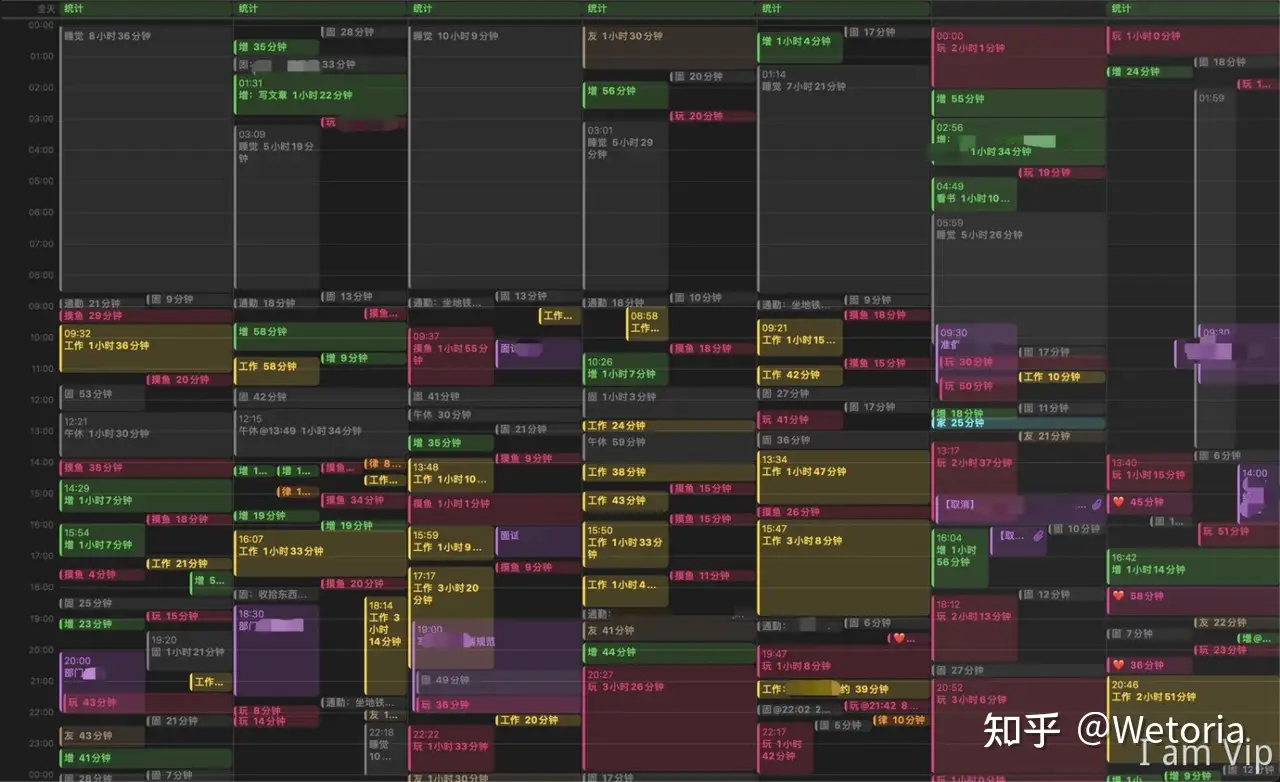This screenshot has height=782, width=1280.
Task: Click the orange 律 10分钟 entry
Action: tap(903, 720)
